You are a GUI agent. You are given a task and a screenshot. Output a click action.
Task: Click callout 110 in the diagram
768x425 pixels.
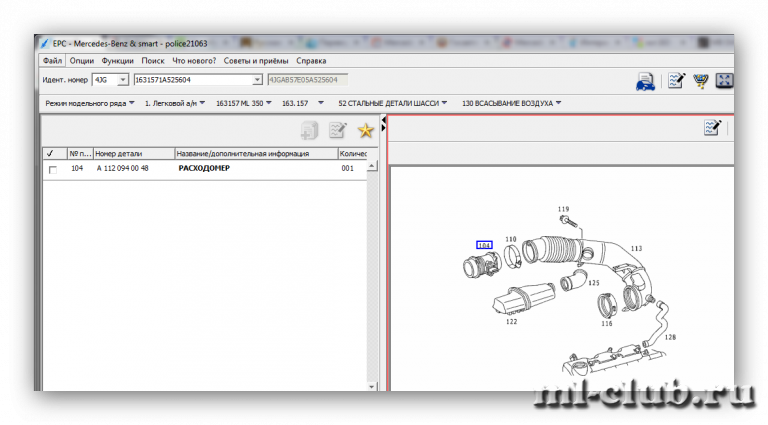click(511, 239)
